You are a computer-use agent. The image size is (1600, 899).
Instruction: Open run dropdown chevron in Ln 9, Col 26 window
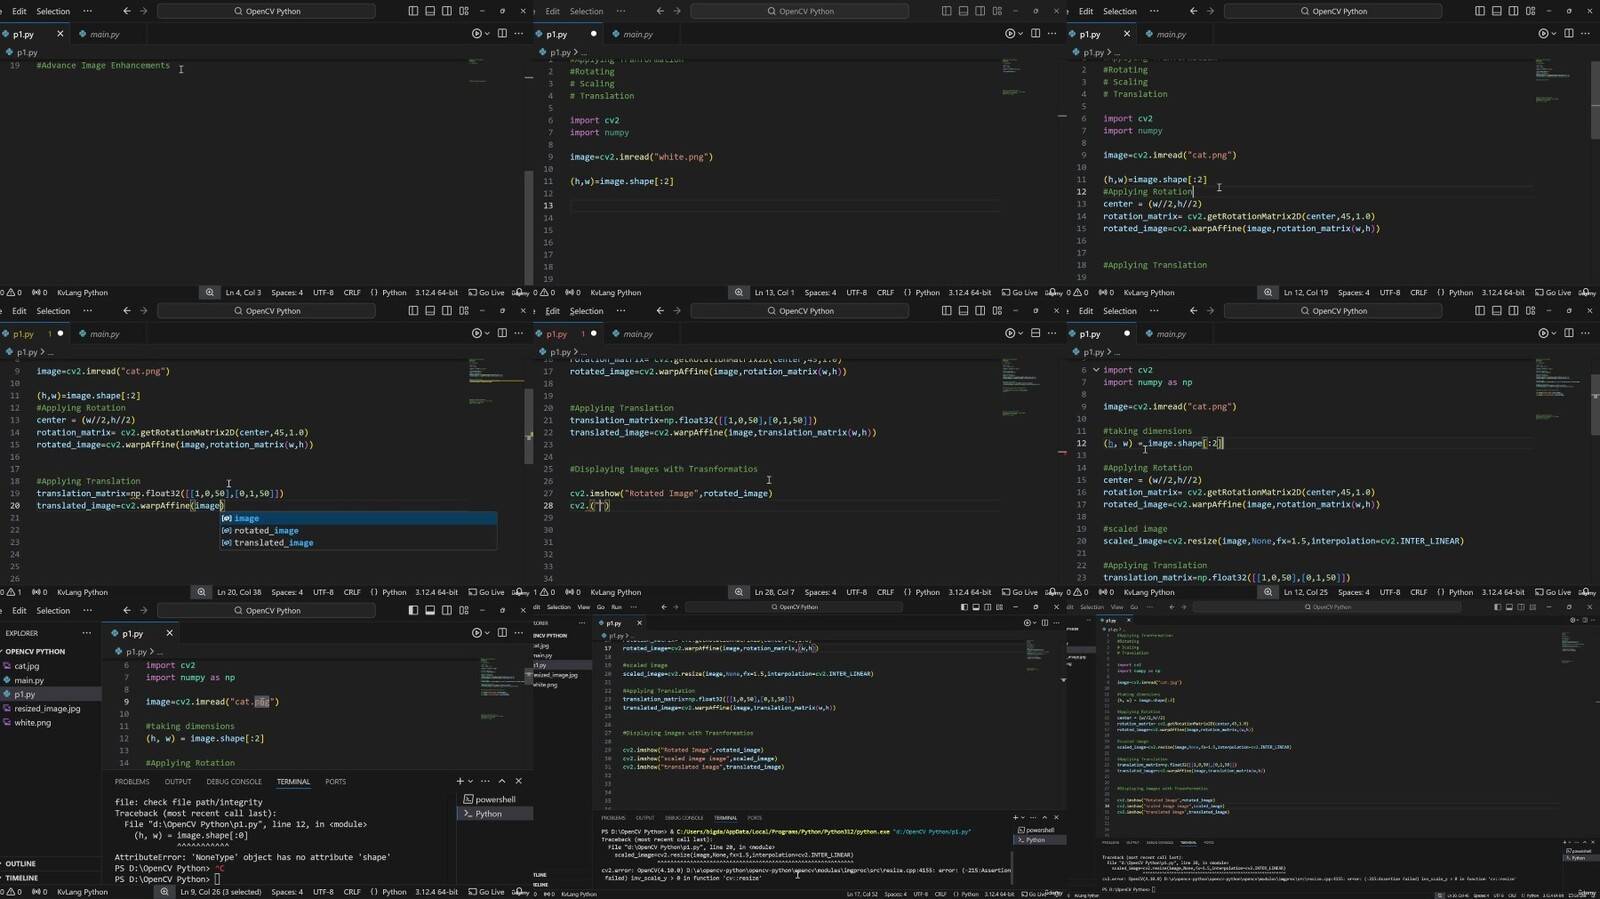pos(486,633)
